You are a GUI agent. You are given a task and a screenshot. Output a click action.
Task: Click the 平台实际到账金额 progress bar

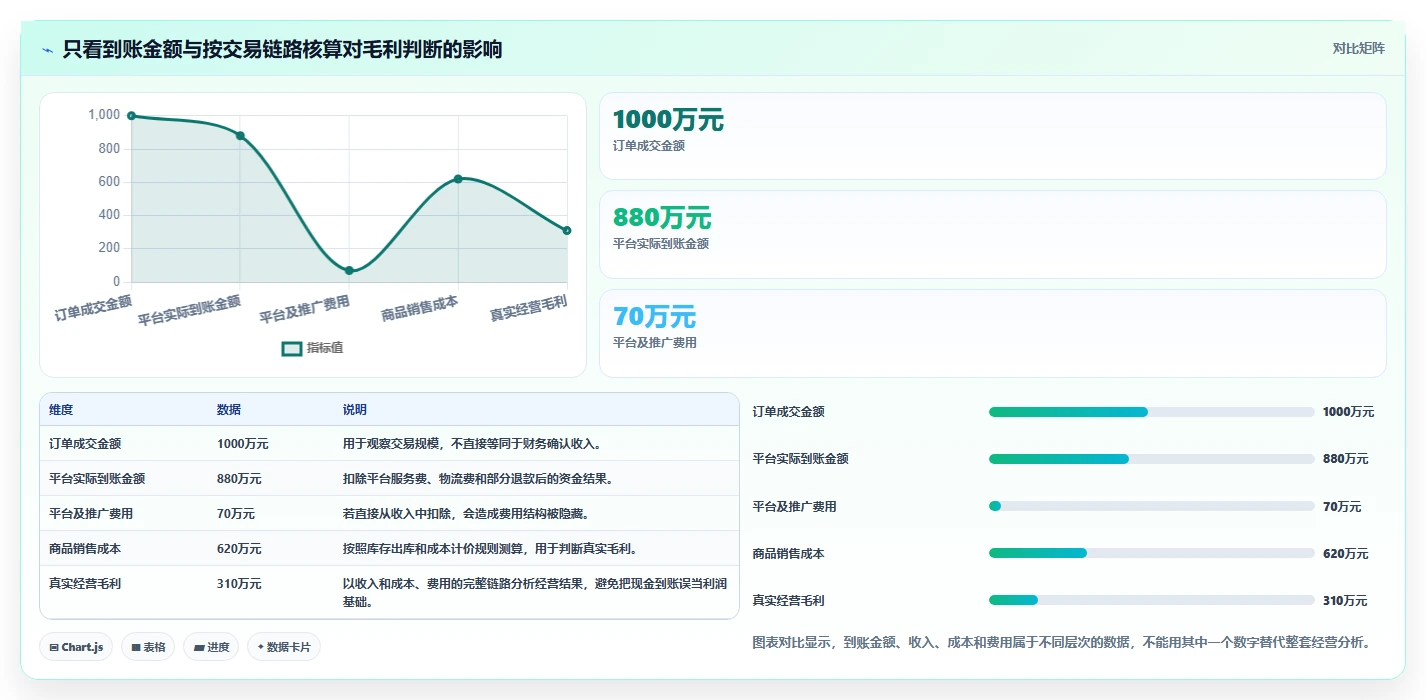[x=1152, y=459]
